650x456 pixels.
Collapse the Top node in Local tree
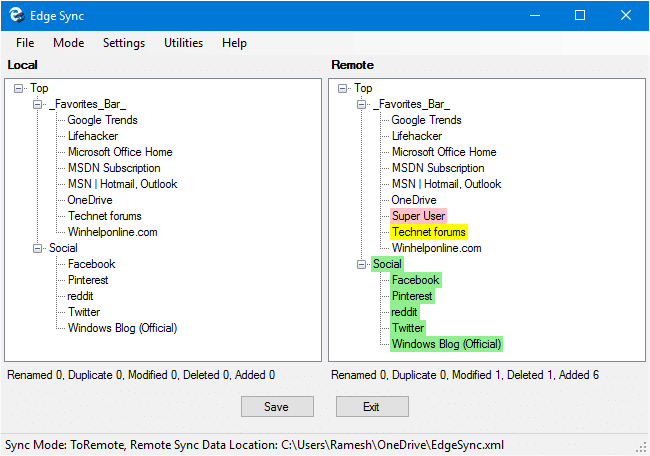18,88
